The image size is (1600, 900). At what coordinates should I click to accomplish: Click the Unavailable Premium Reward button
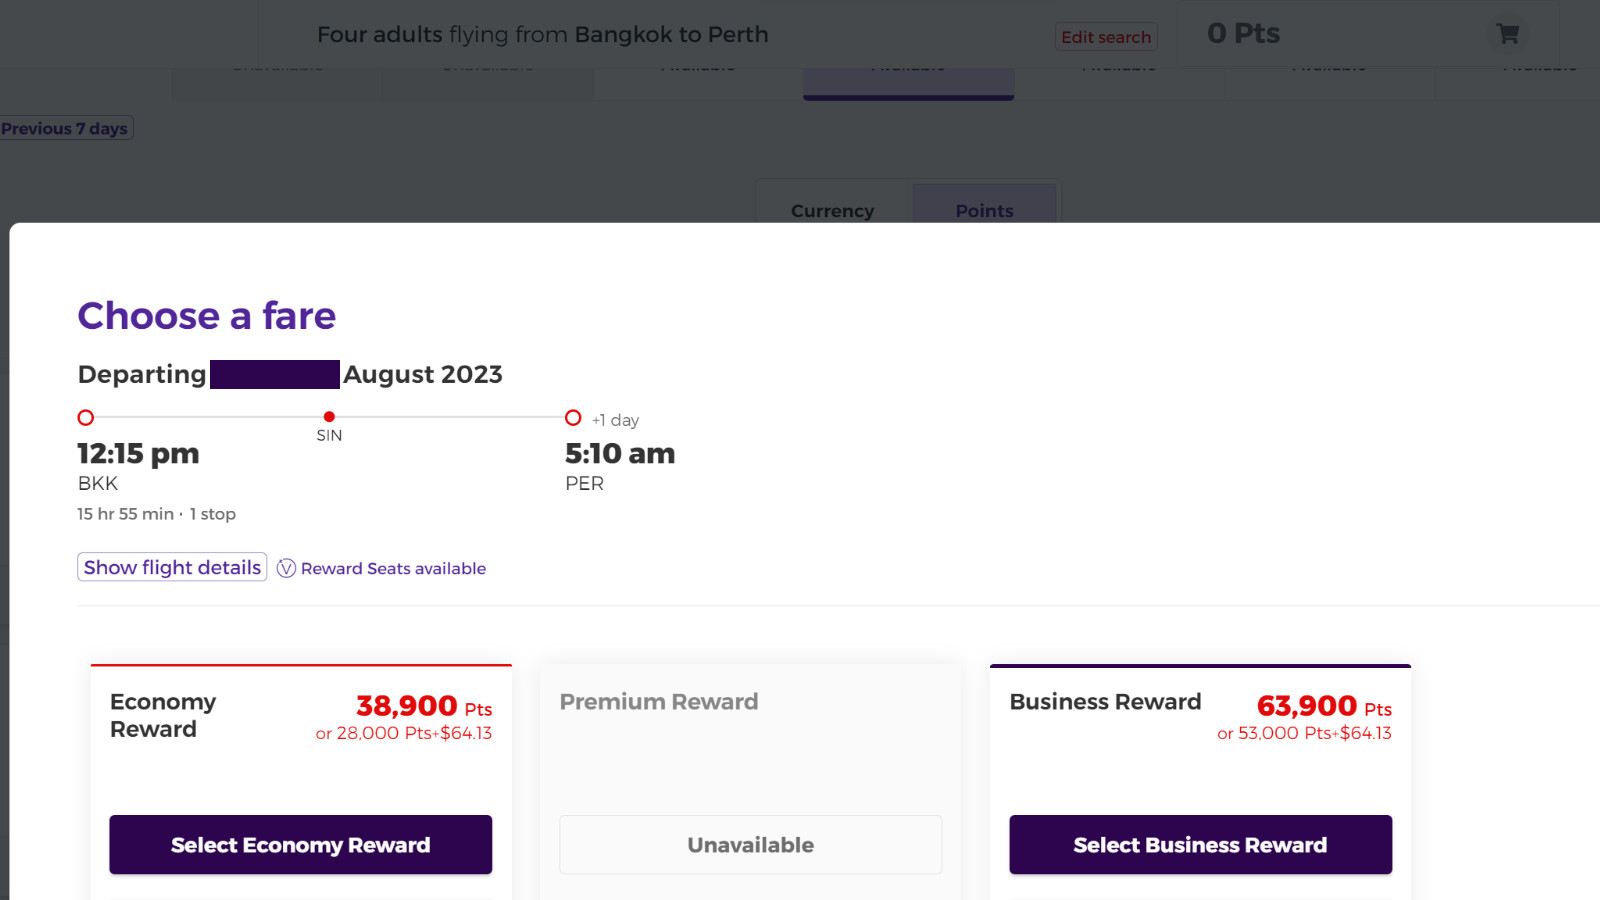(x=750, y=845)
